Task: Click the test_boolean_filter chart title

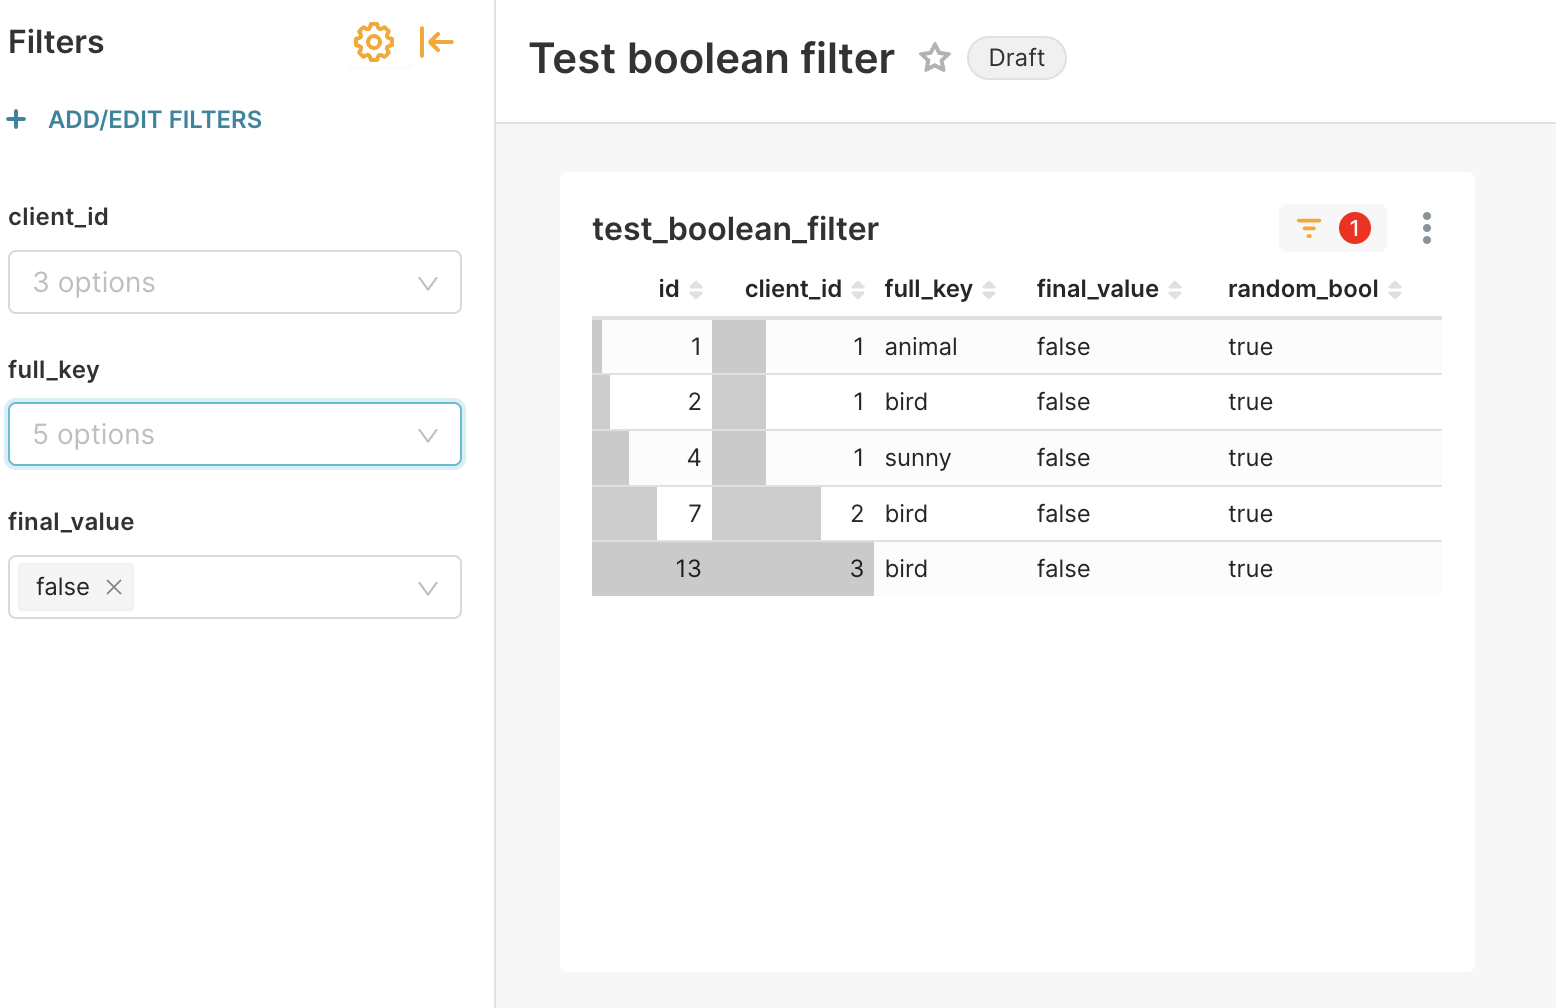Action: pos(735,229)
